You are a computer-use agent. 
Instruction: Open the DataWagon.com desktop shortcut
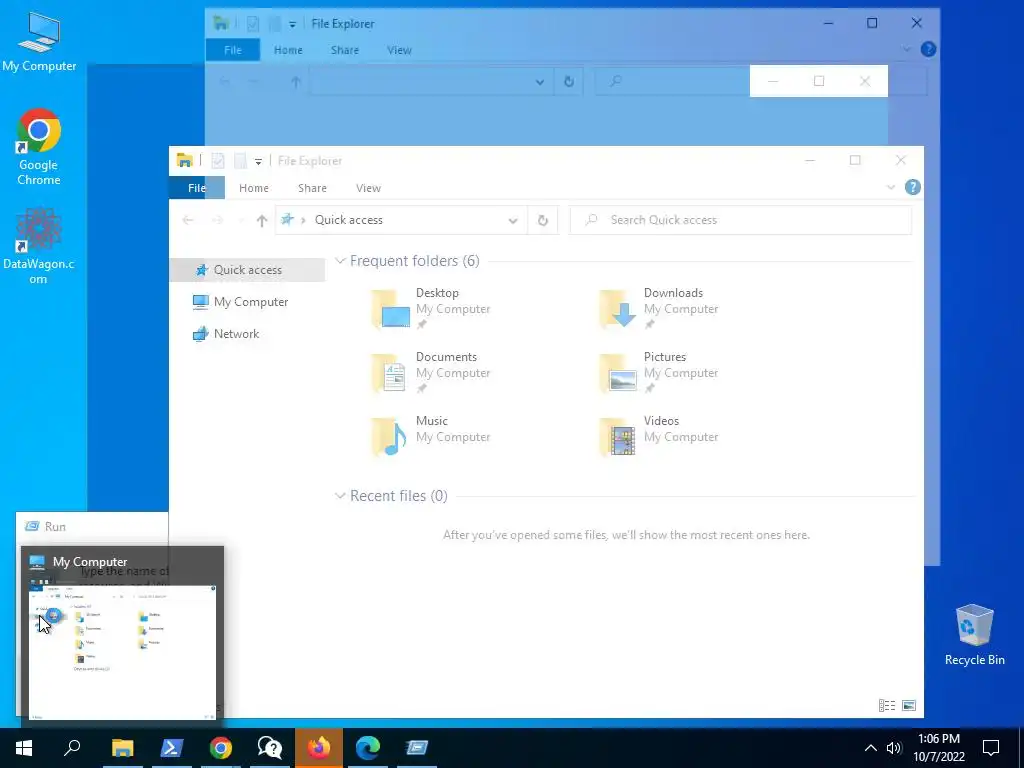click(x=39, y=246)
